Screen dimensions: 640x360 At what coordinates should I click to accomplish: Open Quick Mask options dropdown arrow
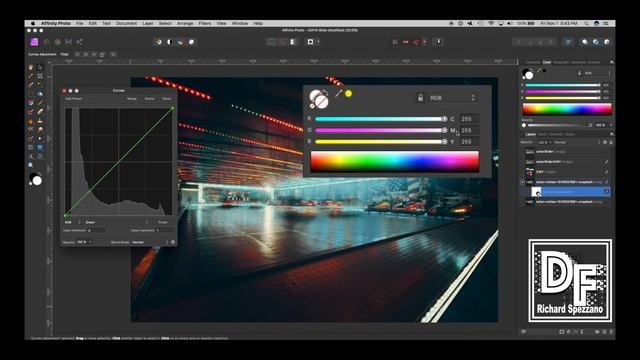click(318, 42)
